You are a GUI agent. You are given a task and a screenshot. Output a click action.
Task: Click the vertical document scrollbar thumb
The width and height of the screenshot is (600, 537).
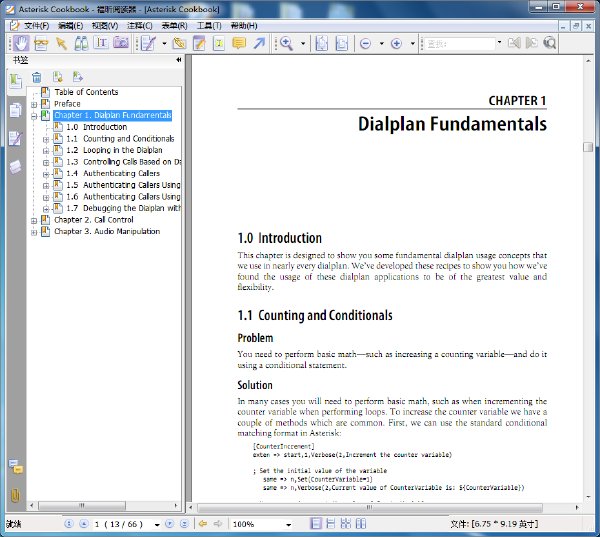coord(588,147)
